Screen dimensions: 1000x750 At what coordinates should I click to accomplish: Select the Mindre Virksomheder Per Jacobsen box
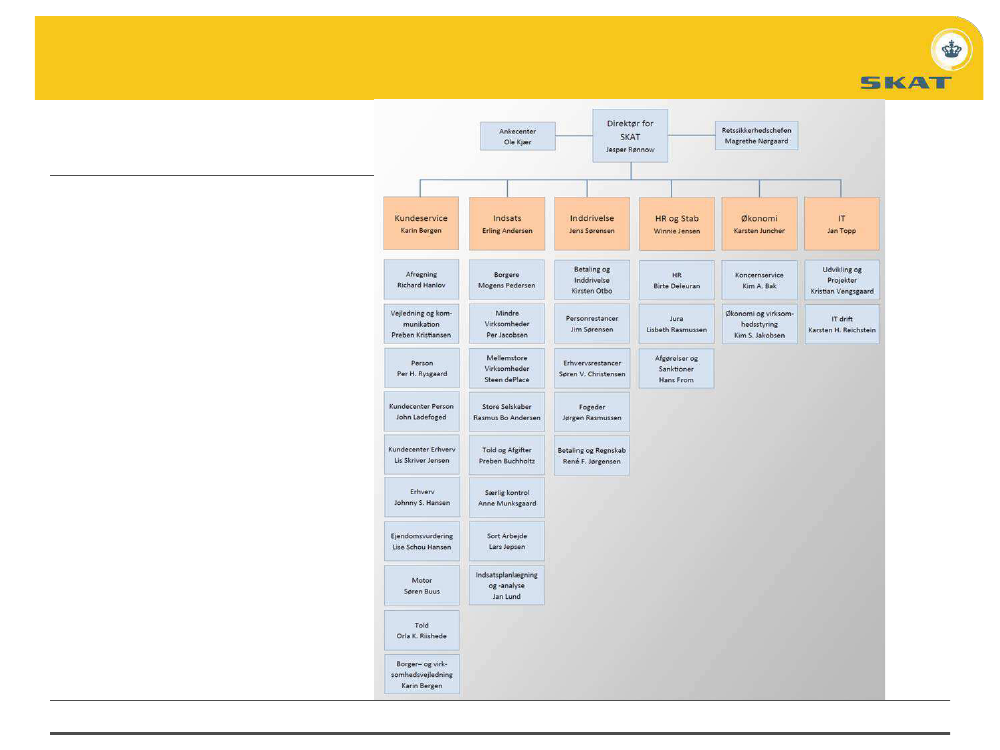507,324
